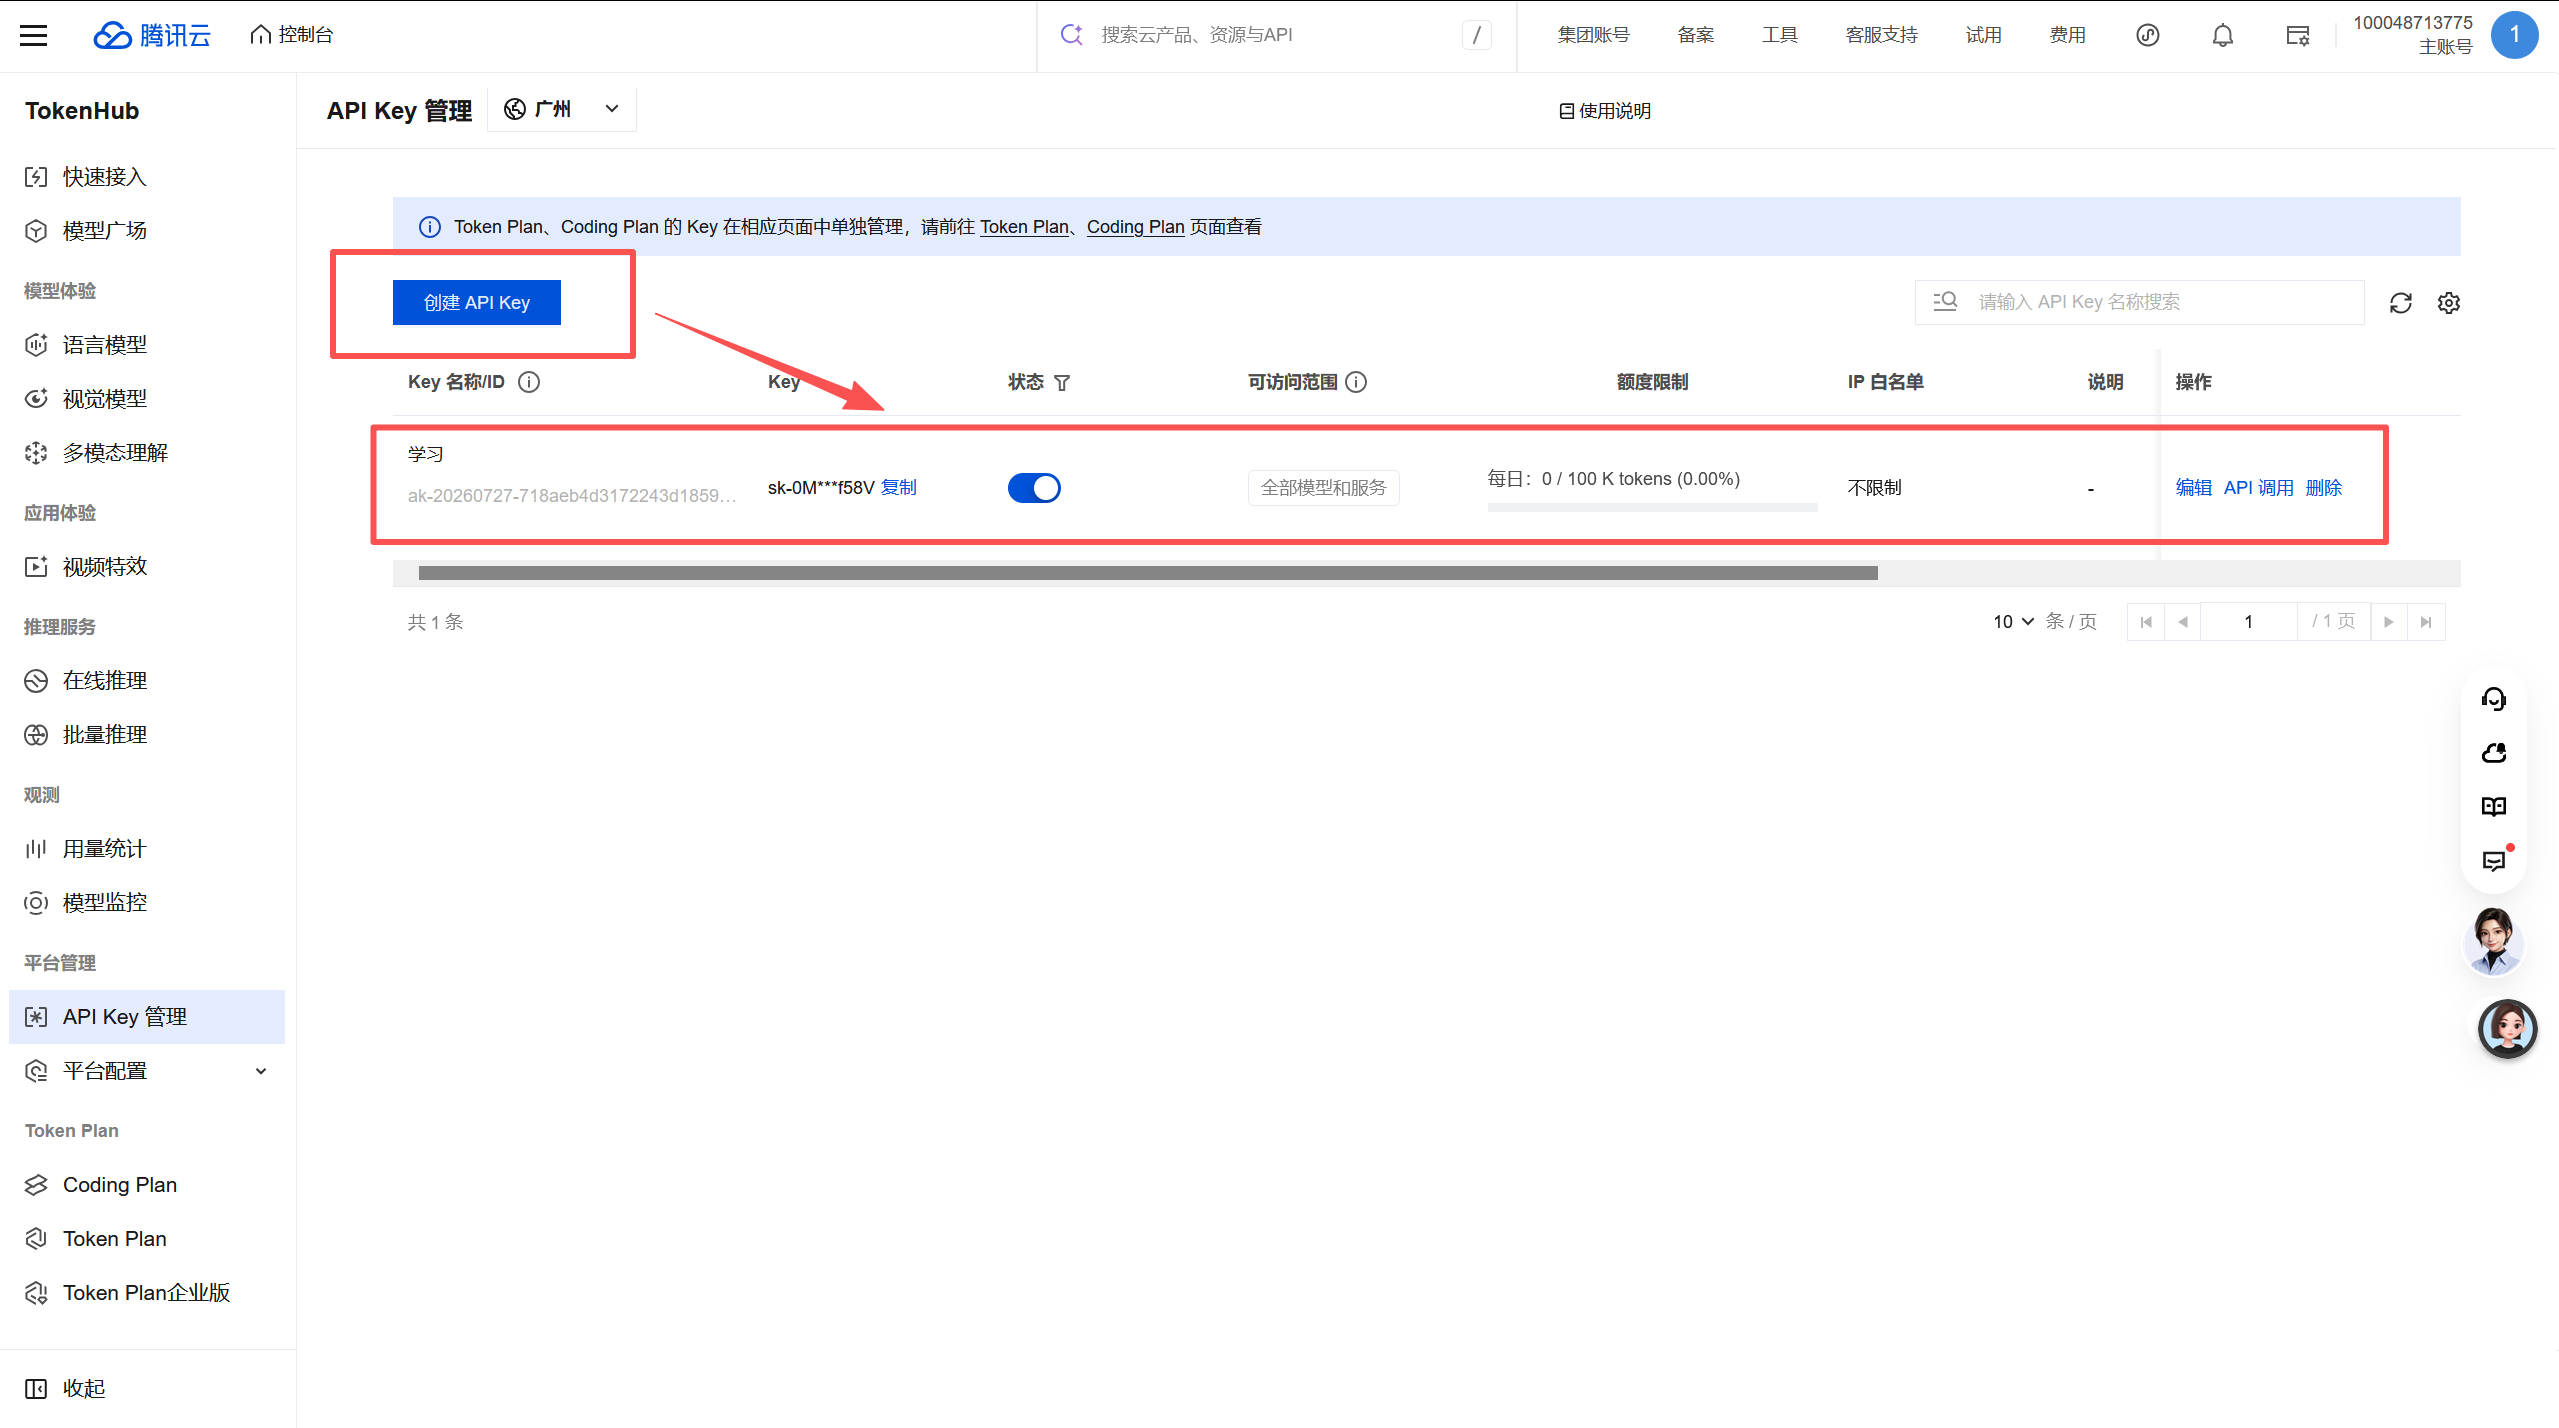Open the 广州 region dropdown
Image resolution: width=2559 pixels, height=1428 pixels.
pos(562,109)
